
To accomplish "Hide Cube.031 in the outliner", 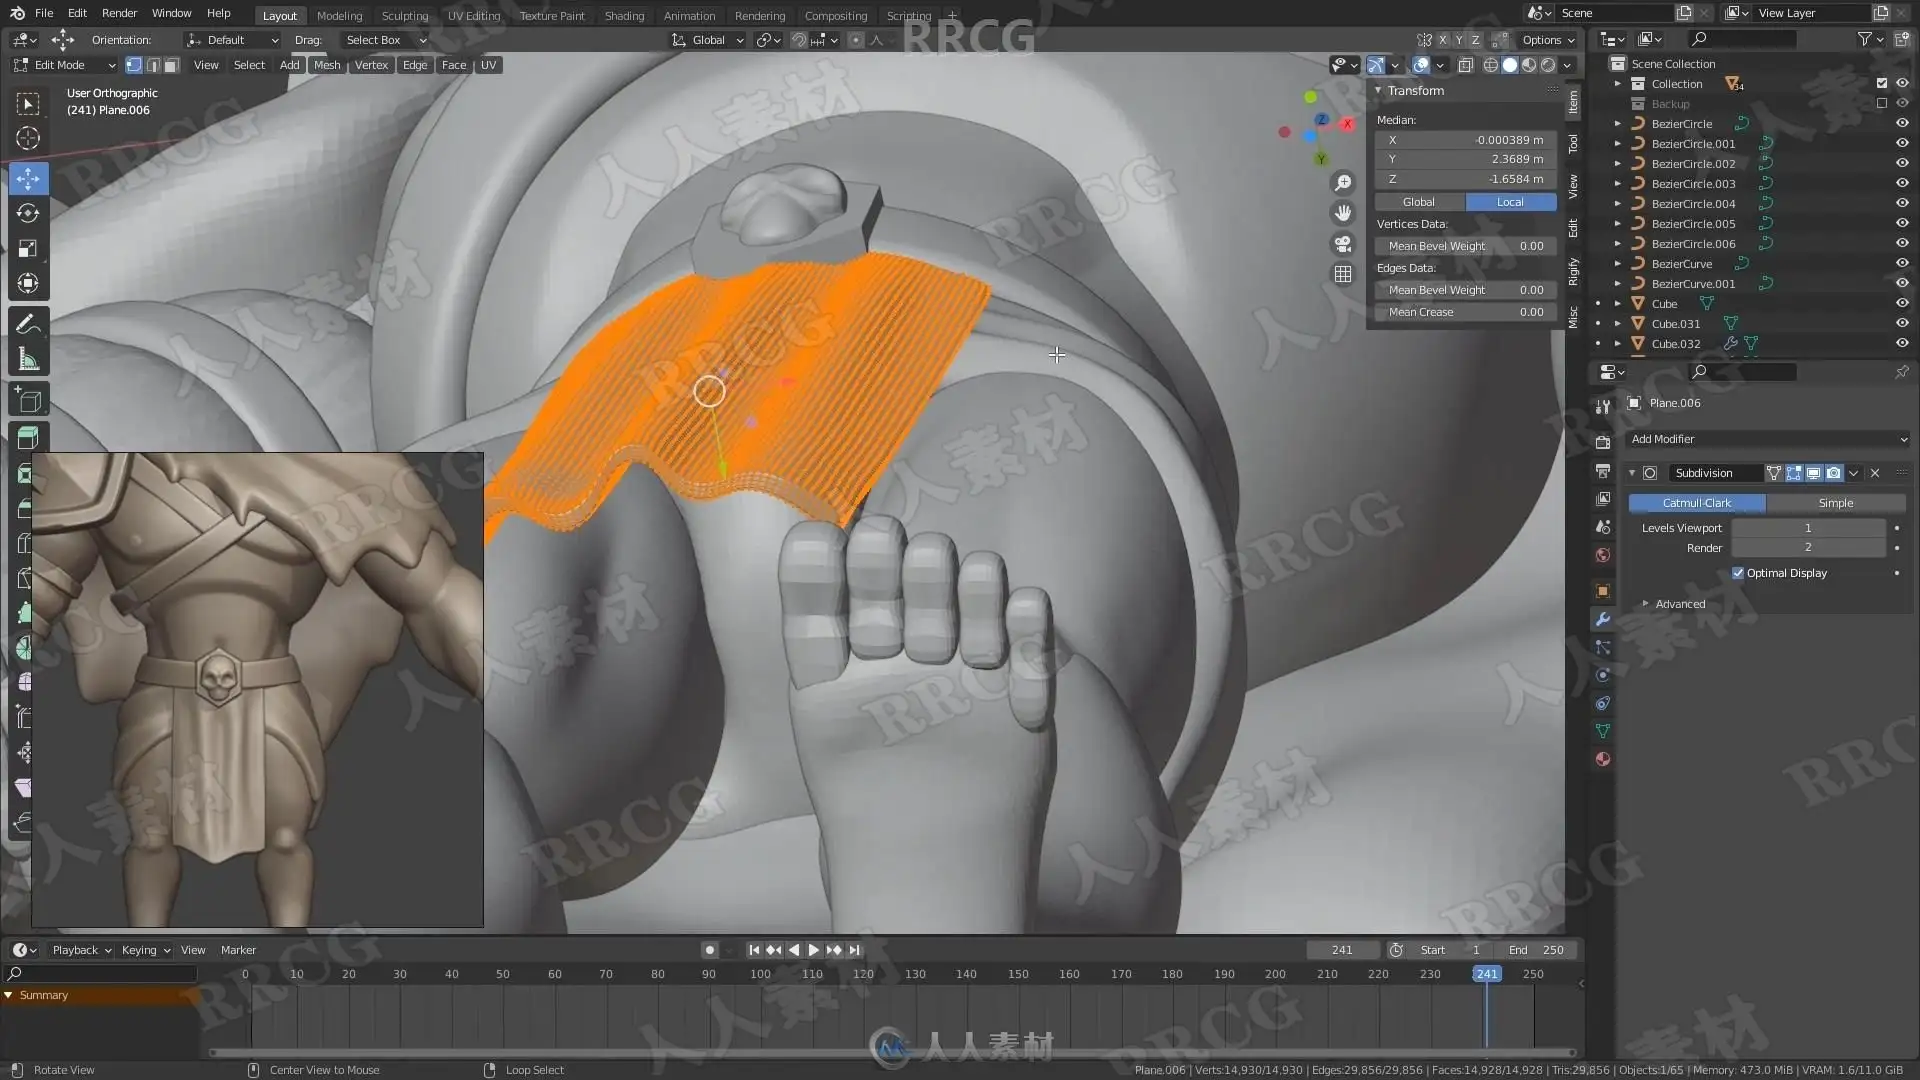I will [x=1902, y=324].
